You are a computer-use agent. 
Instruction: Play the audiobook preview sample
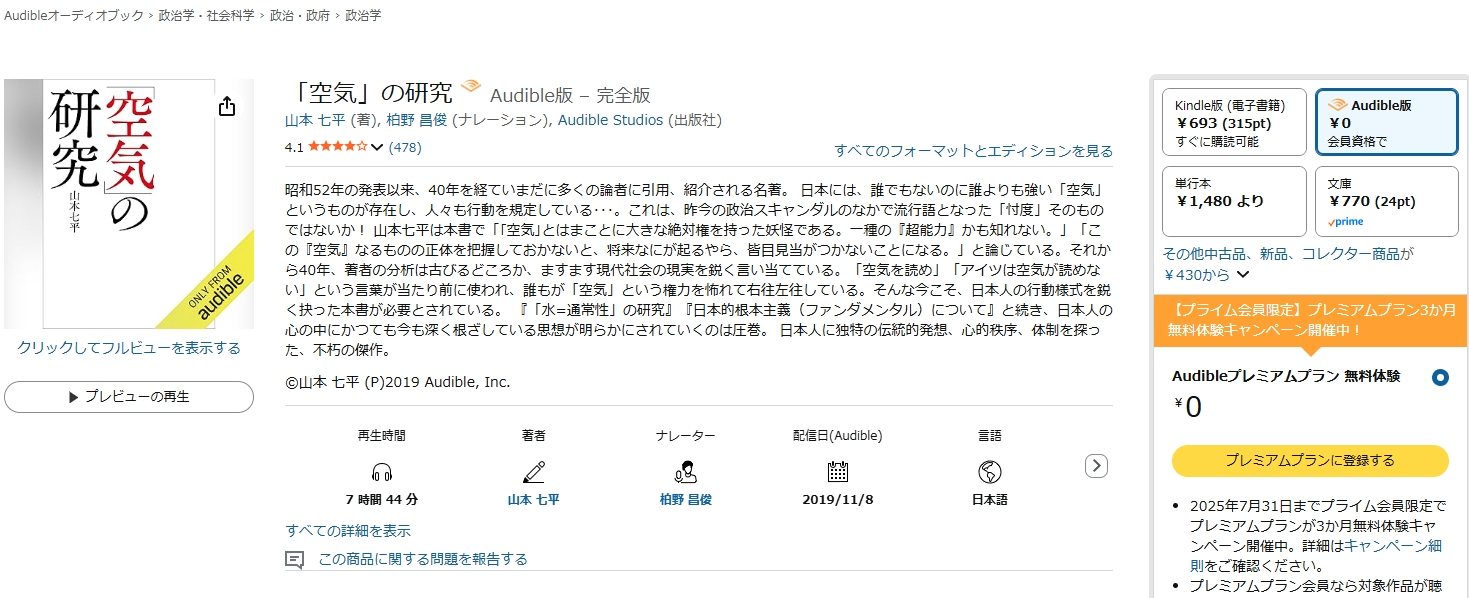pos(129,397)
